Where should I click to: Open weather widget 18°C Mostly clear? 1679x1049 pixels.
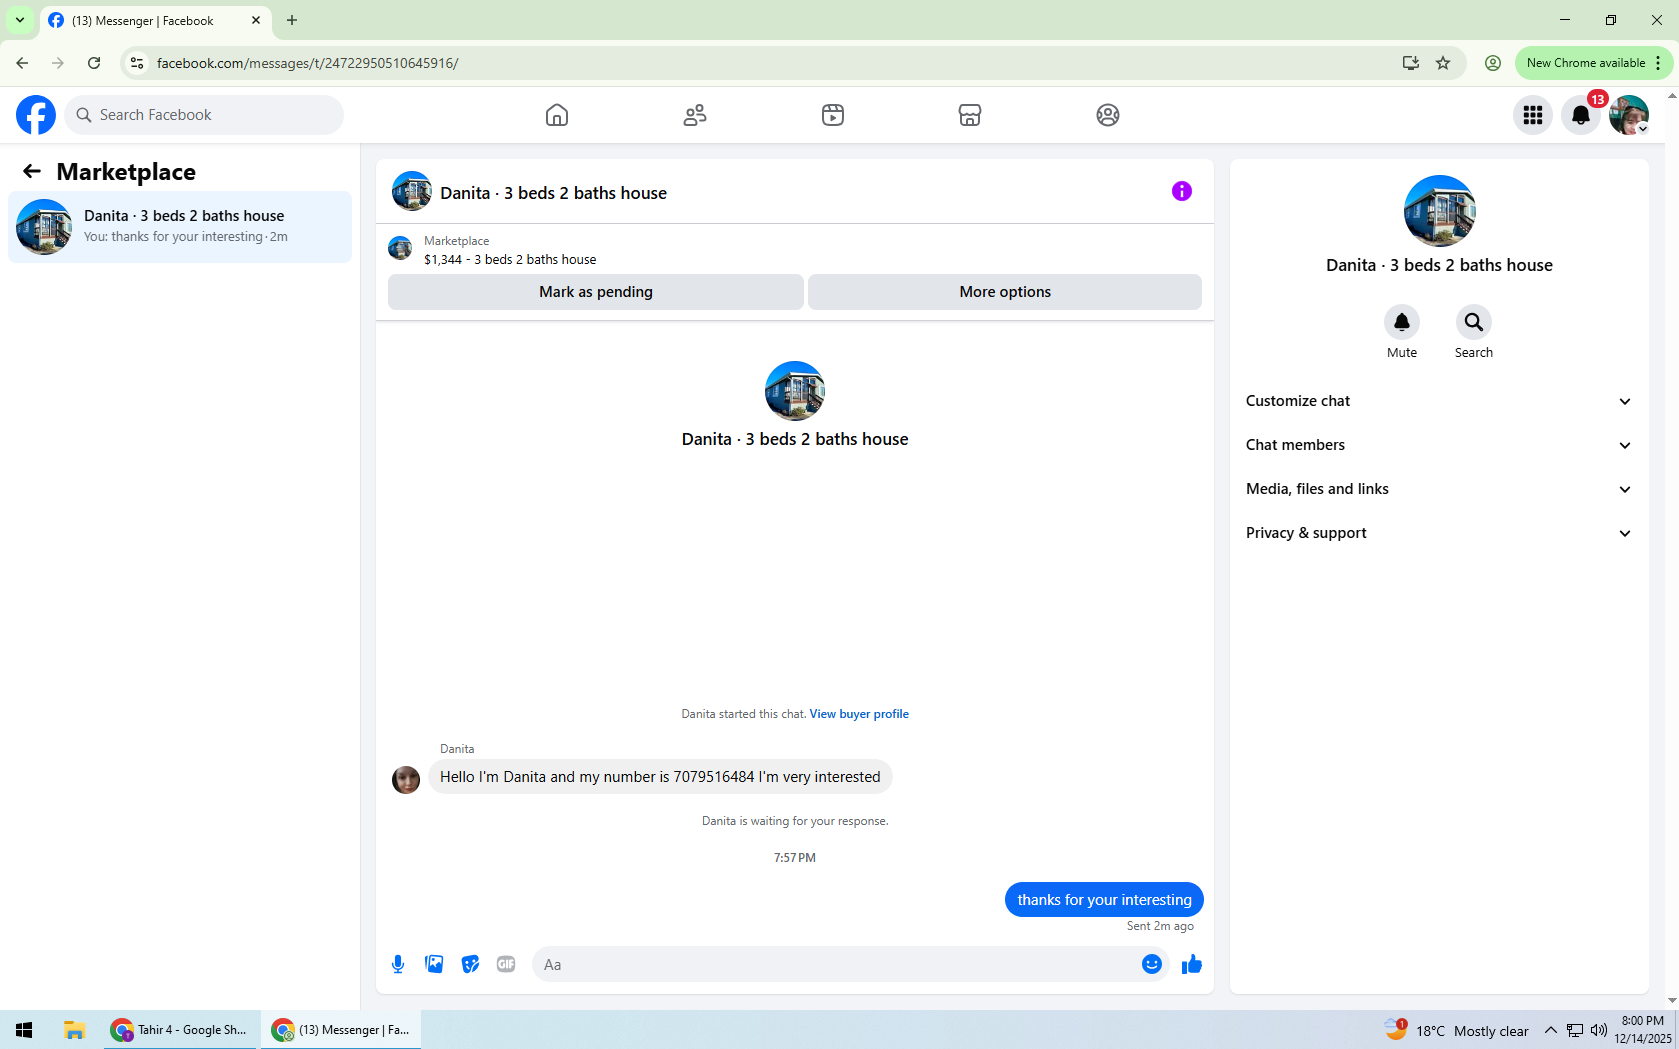(1456, 1030)
